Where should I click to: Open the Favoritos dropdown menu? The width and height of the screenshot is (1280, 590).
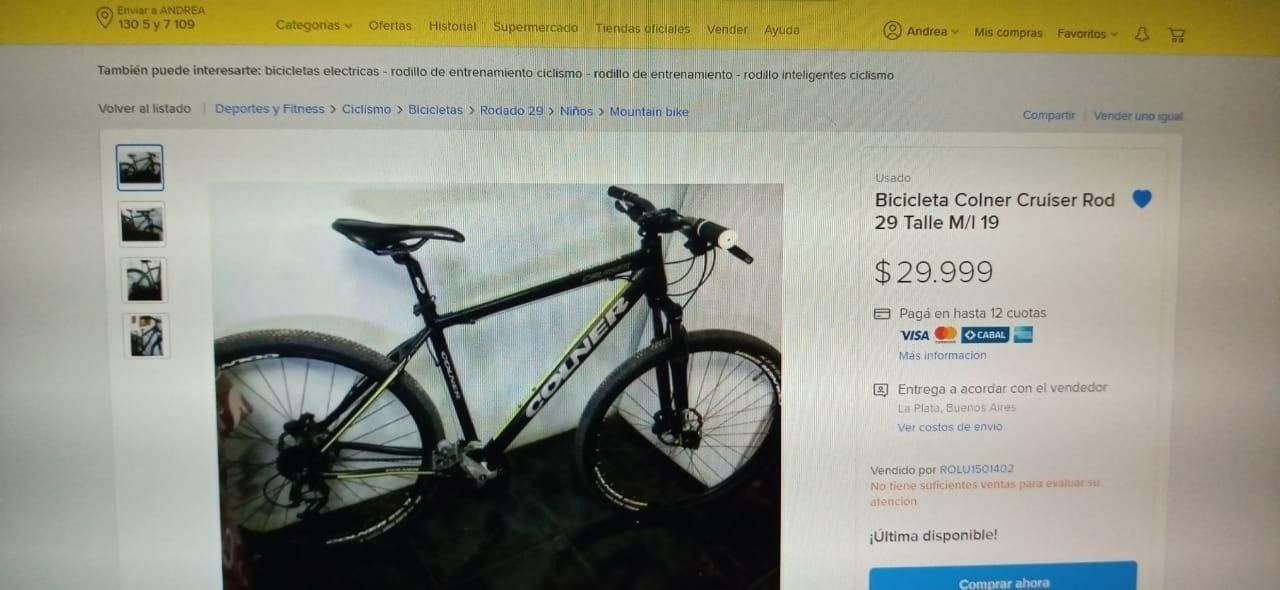(x=1088, y=34)
